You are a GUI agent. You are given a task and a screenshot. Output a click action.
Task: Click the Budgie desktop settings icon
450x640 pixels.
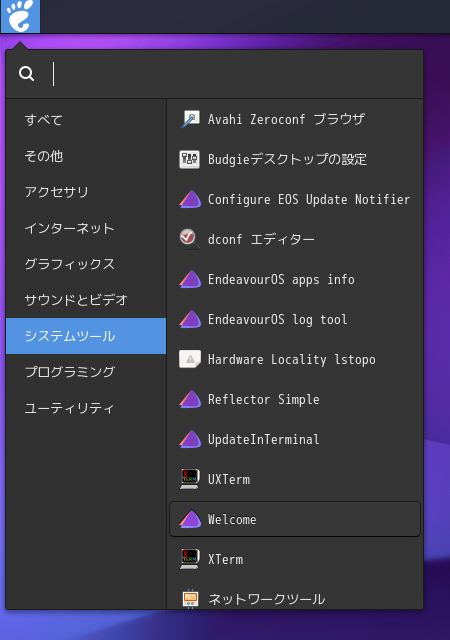(x=190, y=159)
